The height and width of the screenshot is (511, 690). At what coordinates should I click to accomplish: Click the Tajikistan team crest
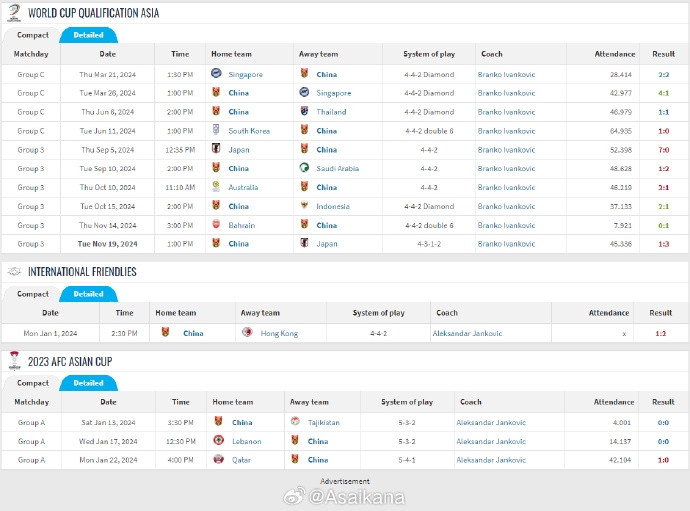(295, 422)
